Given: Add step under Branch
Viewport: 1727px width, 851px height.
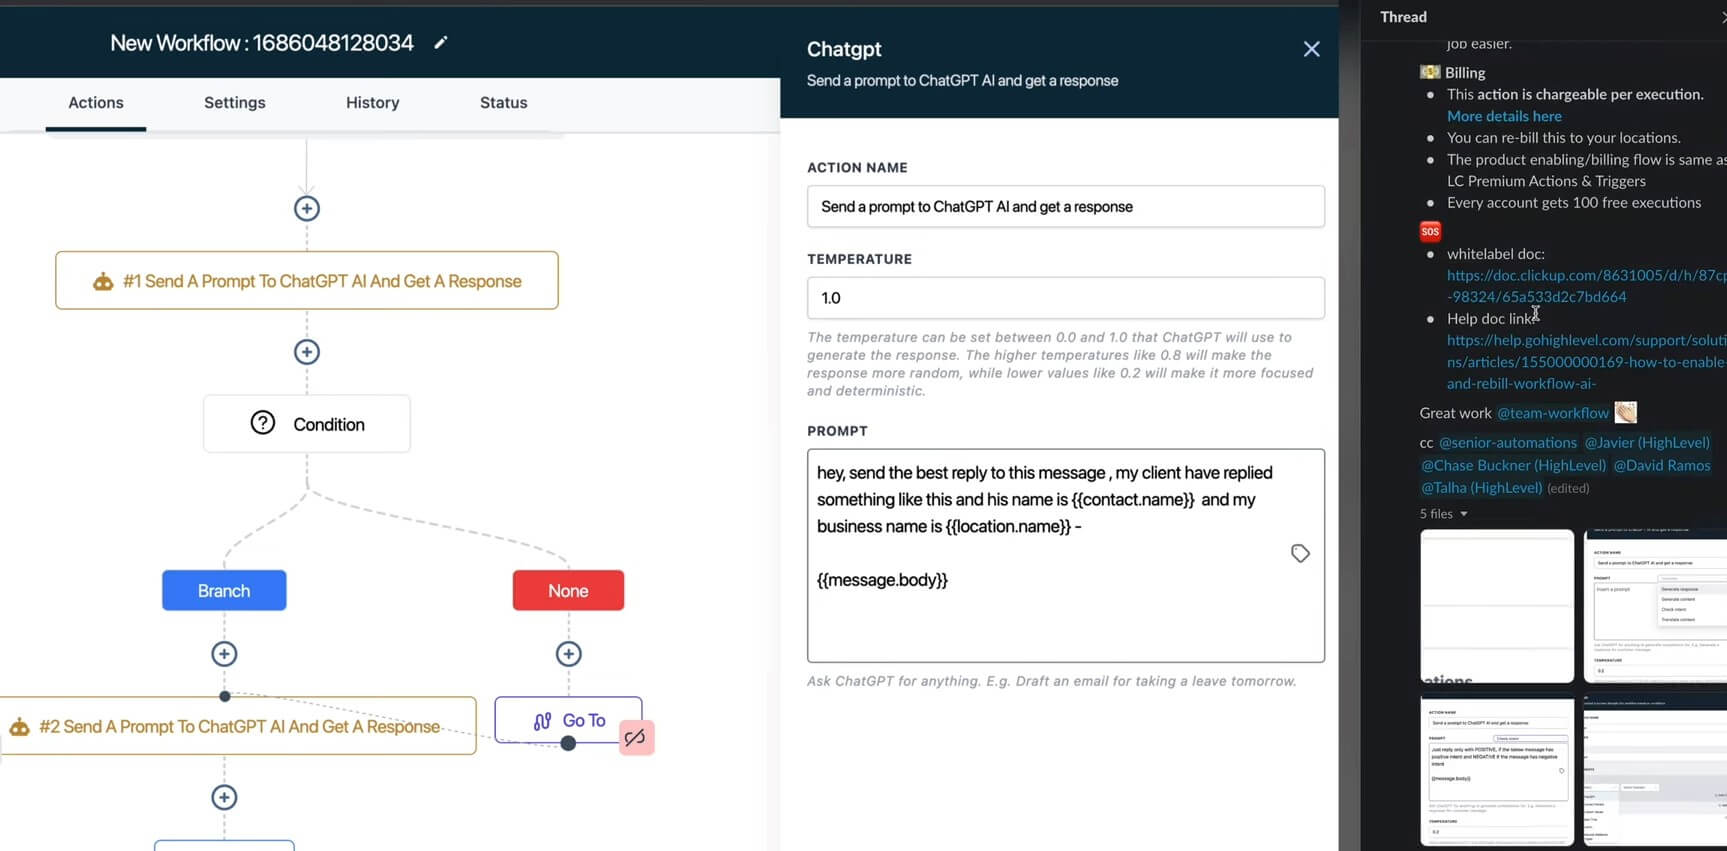Looking at the screenshot, I should click(x=224, y=654).
